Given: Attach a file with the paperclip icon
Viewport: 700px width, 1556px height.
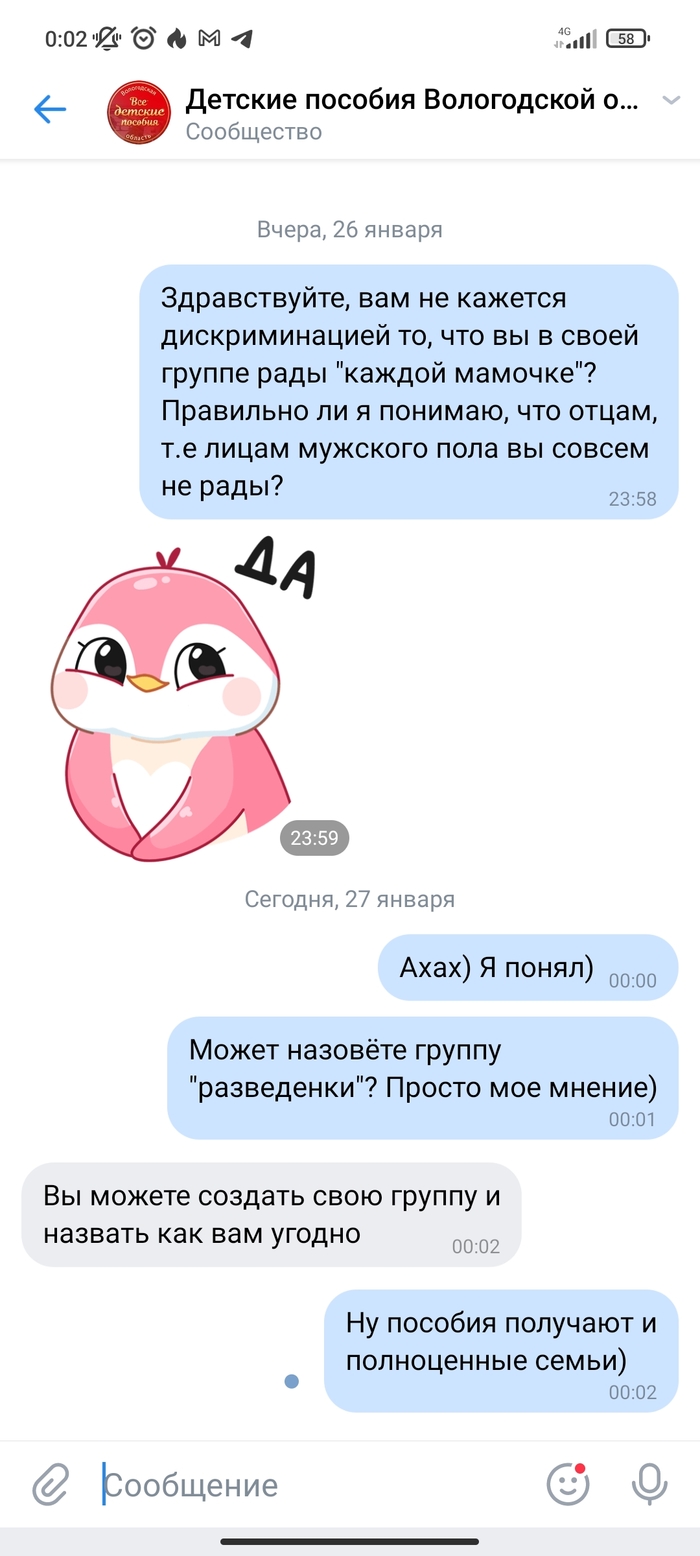Looking at the screenshot, I should tap(50, 1484).
